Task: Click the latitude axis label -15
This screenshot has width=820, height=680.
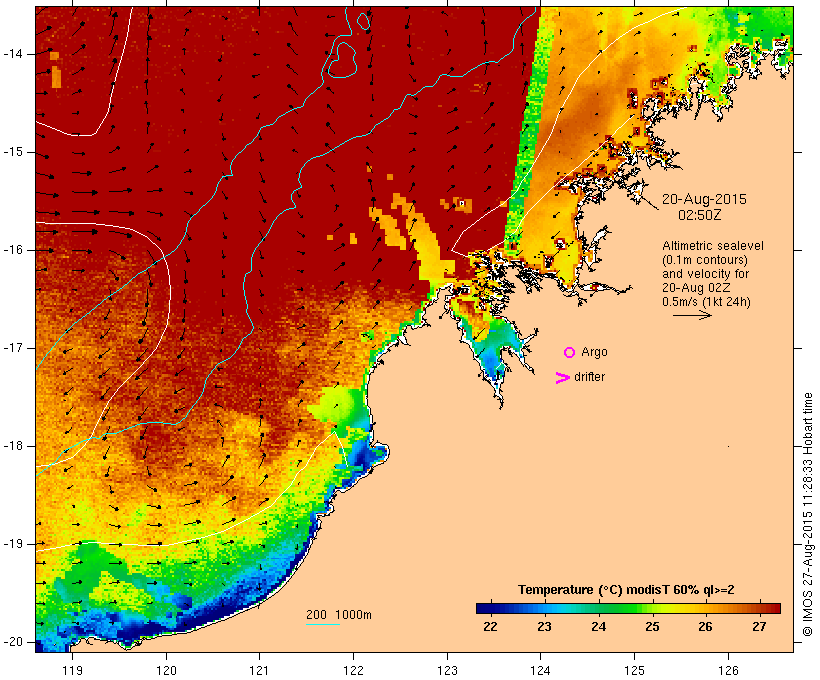Action: click(x=13, y=152)
